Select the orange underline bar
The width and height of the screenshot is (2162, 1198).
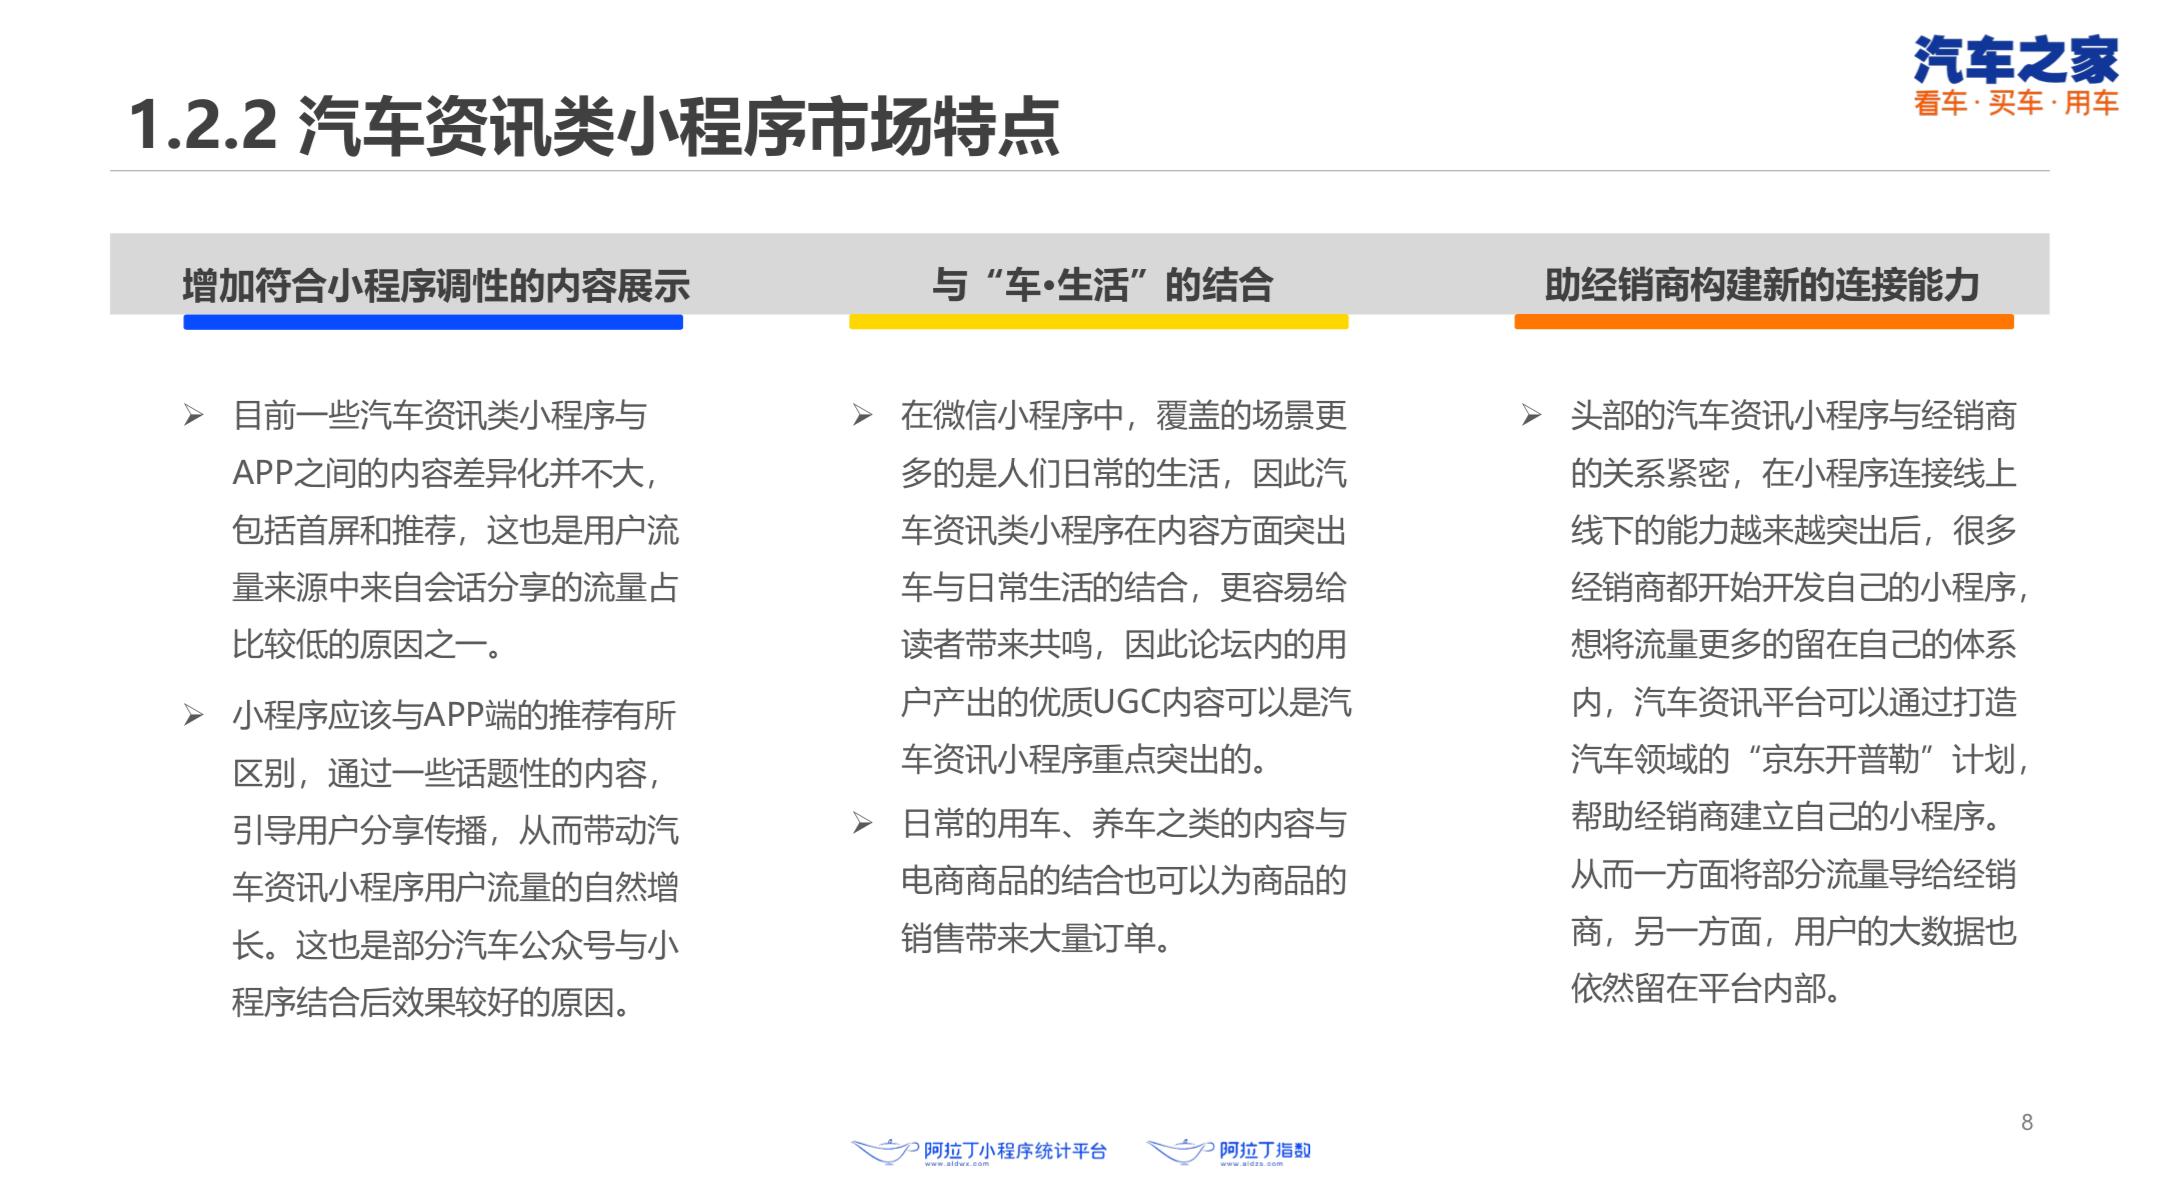(1763, 322)
